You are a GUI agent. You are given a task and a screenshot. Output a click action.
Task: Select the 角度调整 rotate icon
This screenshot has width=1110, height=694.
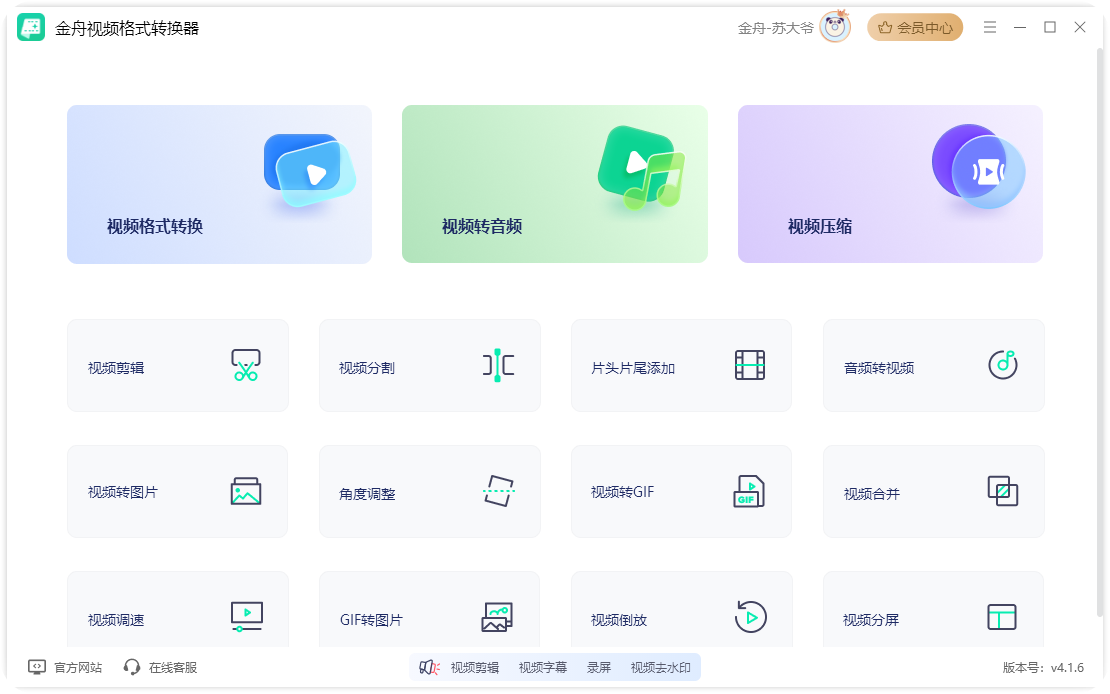tap(498, 492)
